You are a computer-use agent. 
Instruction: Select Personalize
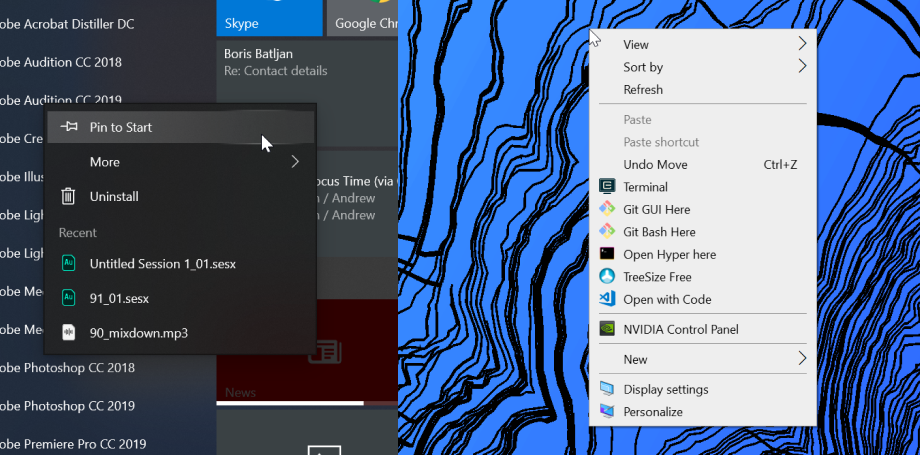point(702,412)
